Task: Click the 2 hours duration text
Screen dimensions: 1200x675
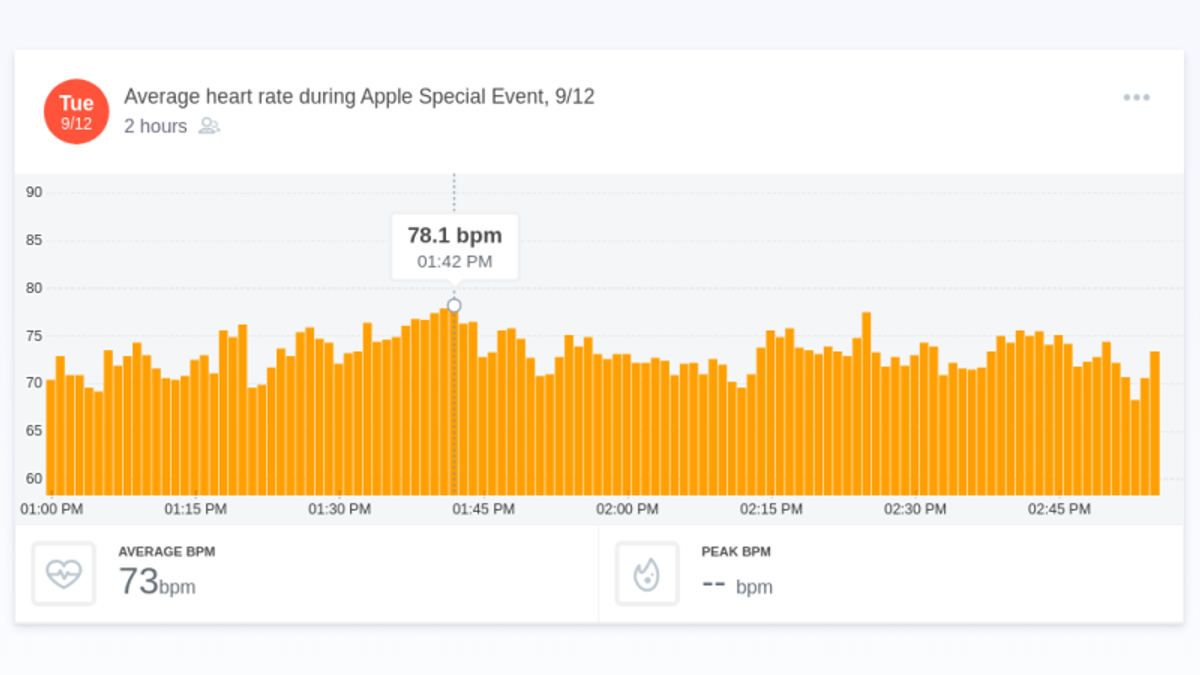Action: click(155, 126)
